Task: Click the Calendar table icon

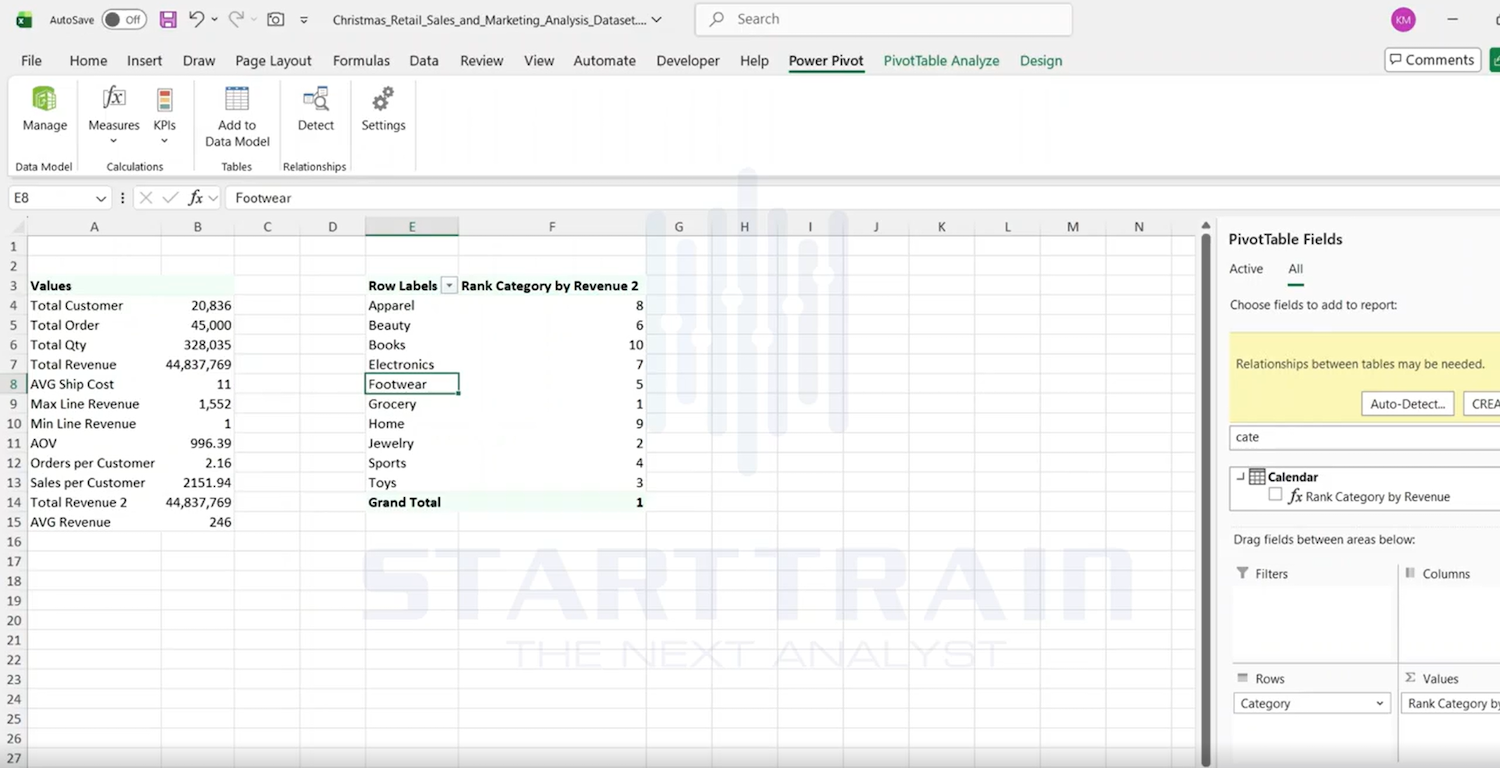Action: 1257,477
